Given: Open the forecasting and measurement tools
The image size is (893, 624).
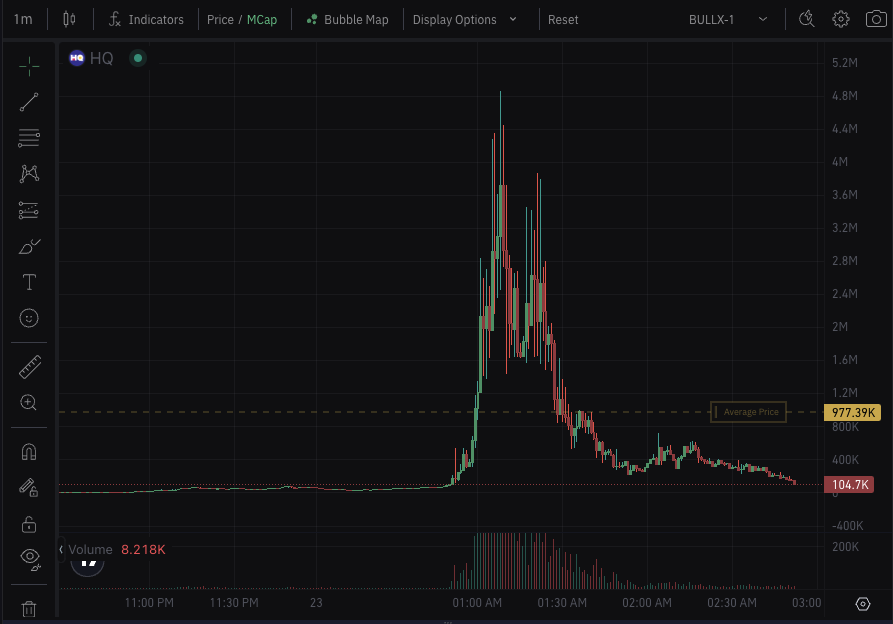Looking at the screenshot, I should [29, 210].
